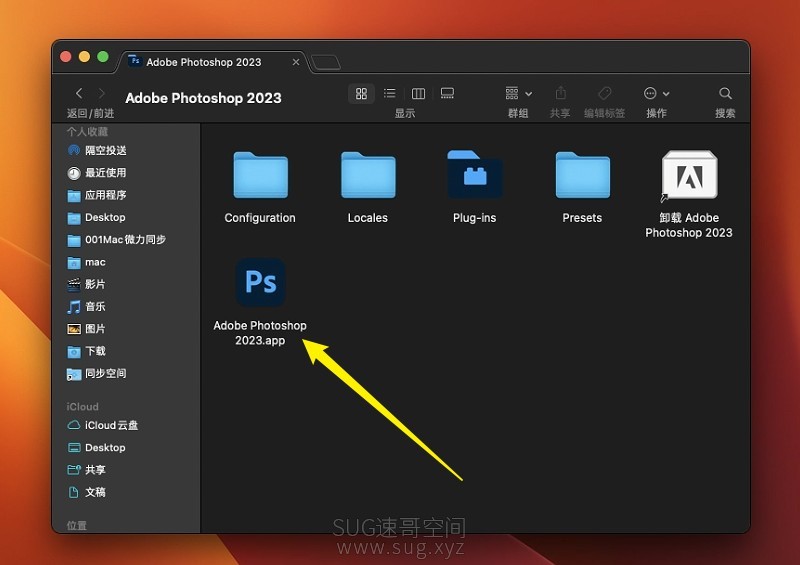
Task: Click the iCloud 云盘 cloud icon
Action: pyautogui.click(x=74, y=425)
